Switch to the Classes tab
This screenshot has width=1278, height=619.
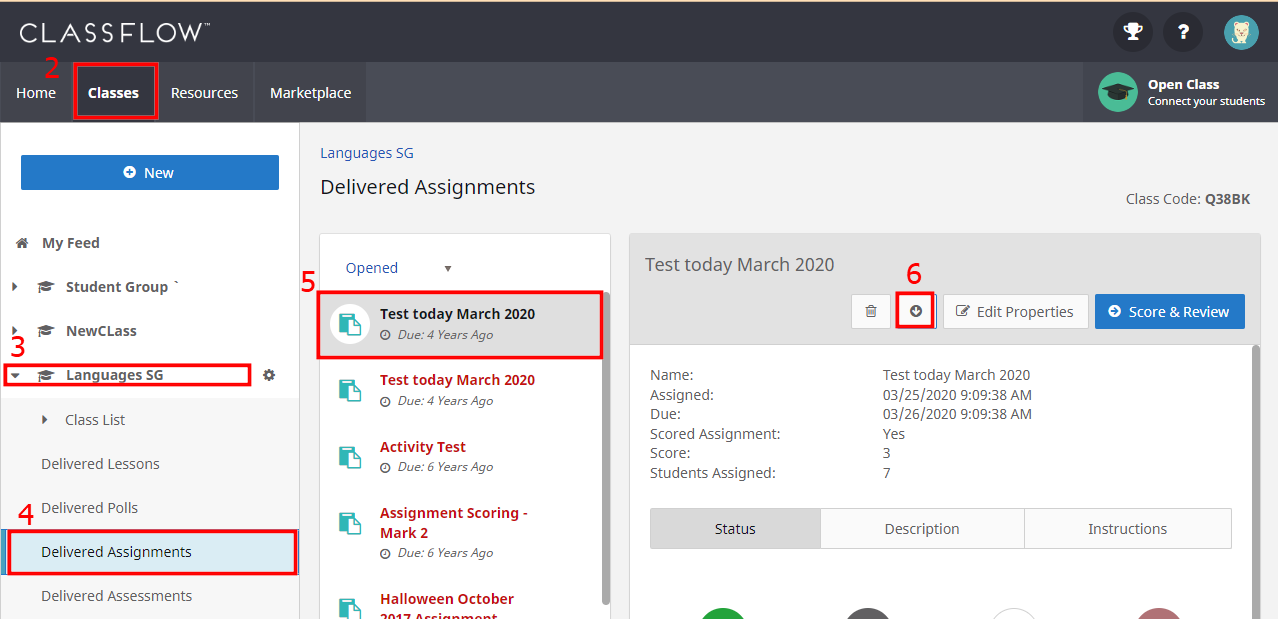114,91
